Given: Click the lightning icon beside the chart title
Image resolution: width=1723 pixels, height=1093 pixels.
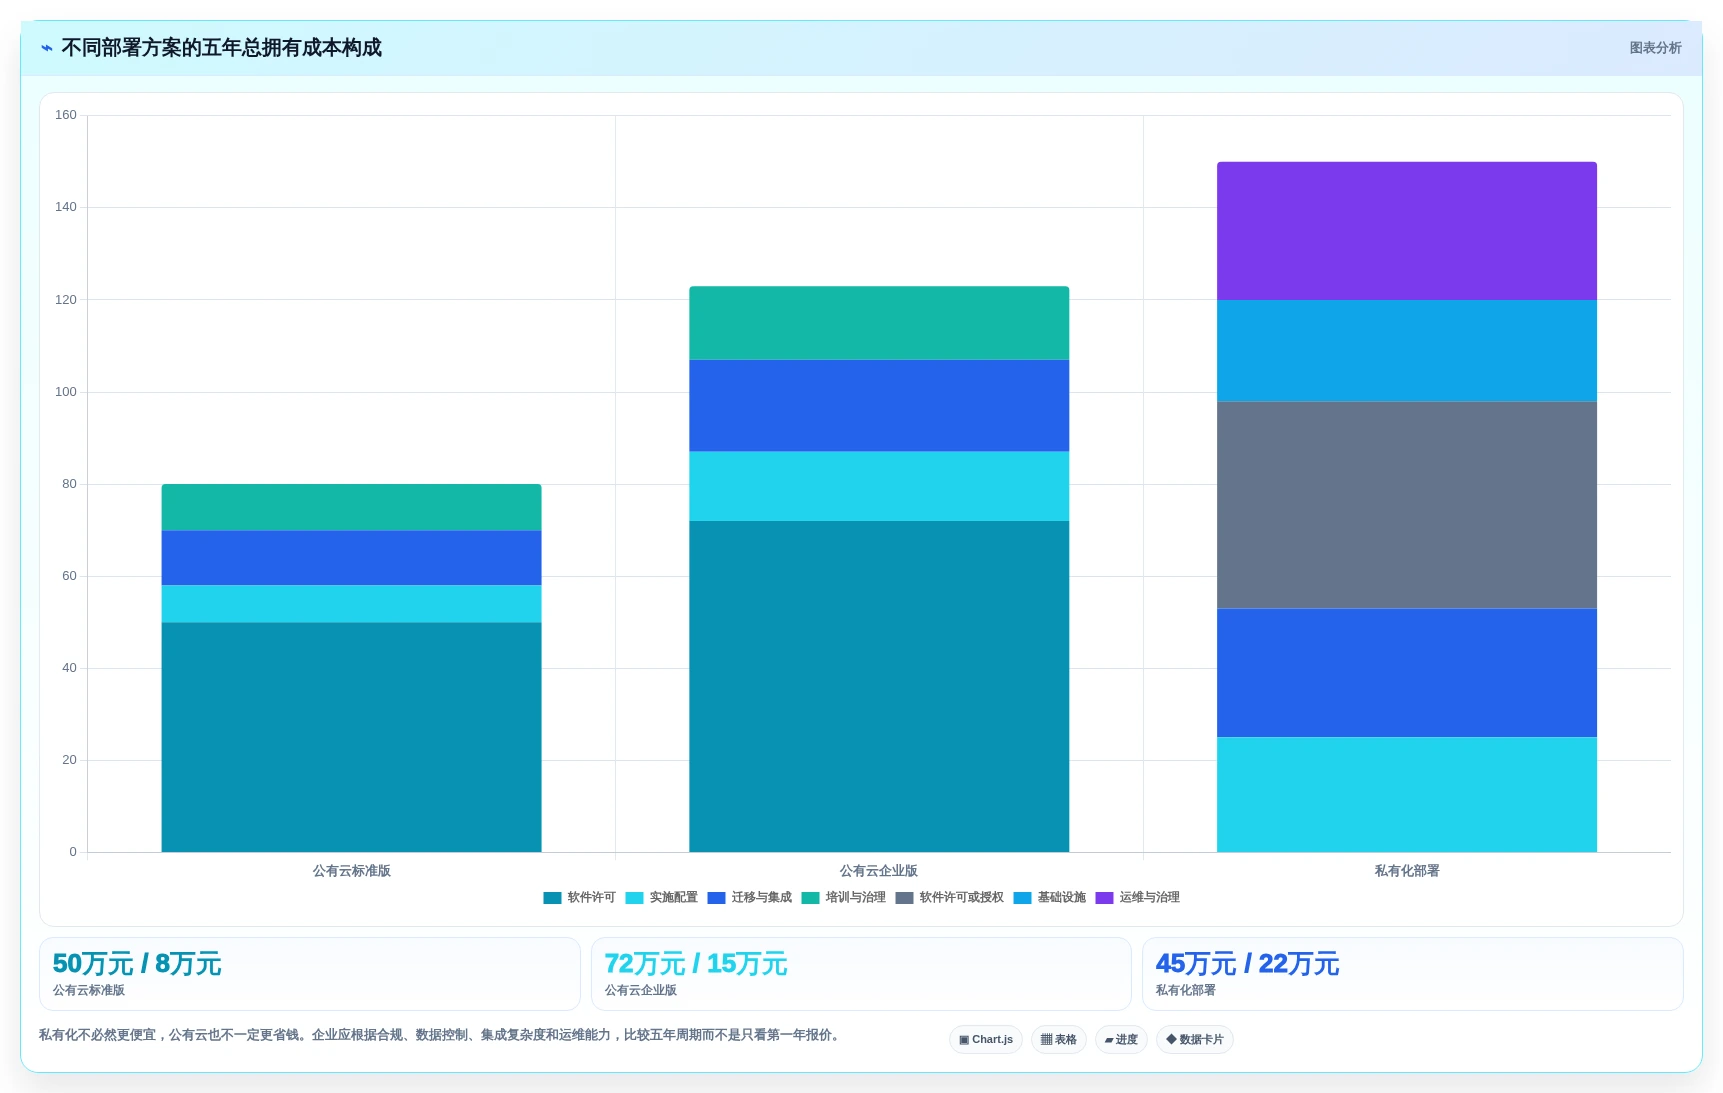Looking at the screenshot, I should click(x=46, y=48).
